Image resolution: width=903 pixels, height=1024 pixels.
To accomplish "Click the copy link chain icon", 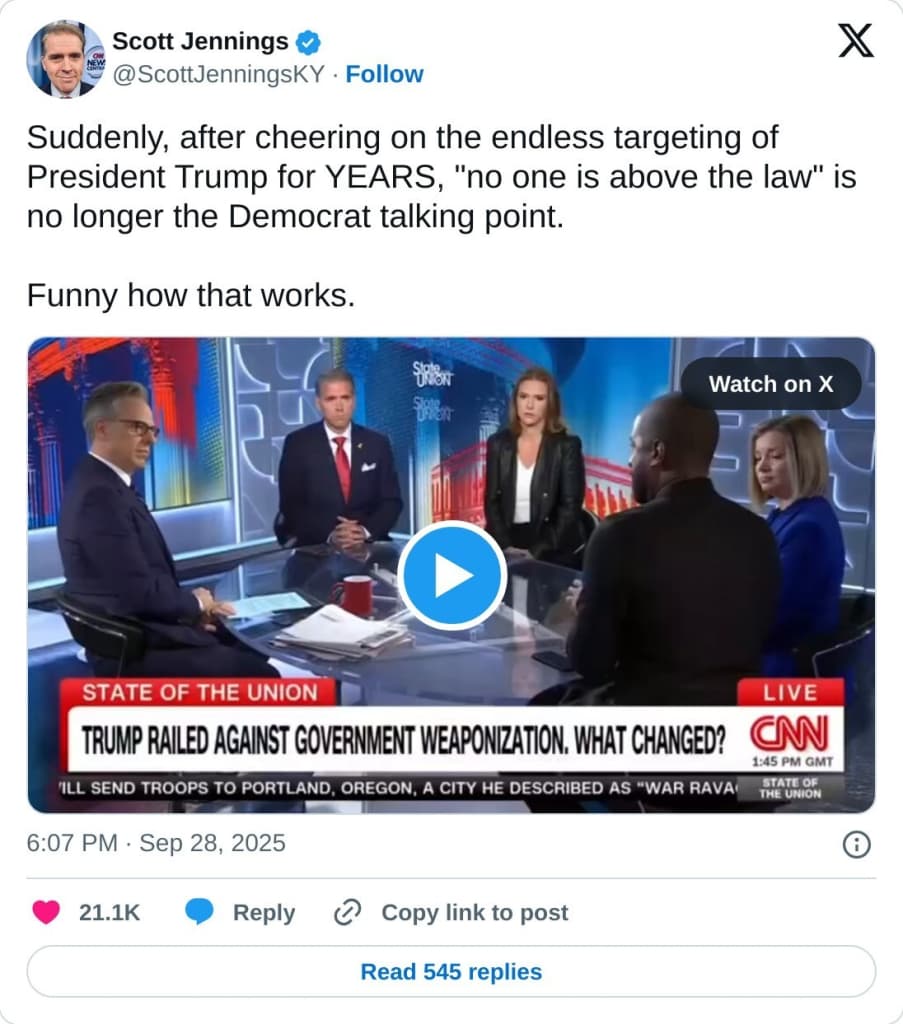I will (347, 912).
